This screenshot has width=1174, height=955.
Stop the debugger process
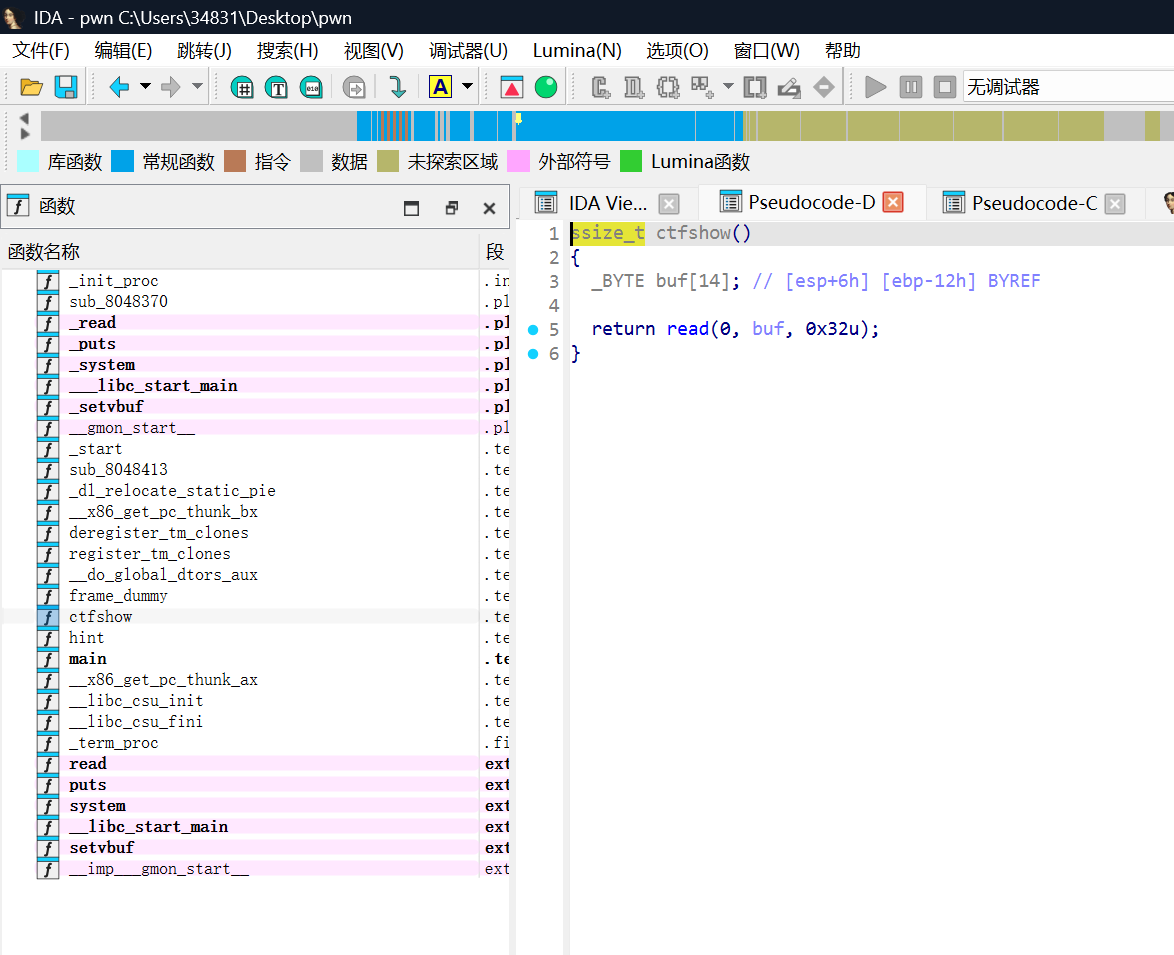[945, 87]
